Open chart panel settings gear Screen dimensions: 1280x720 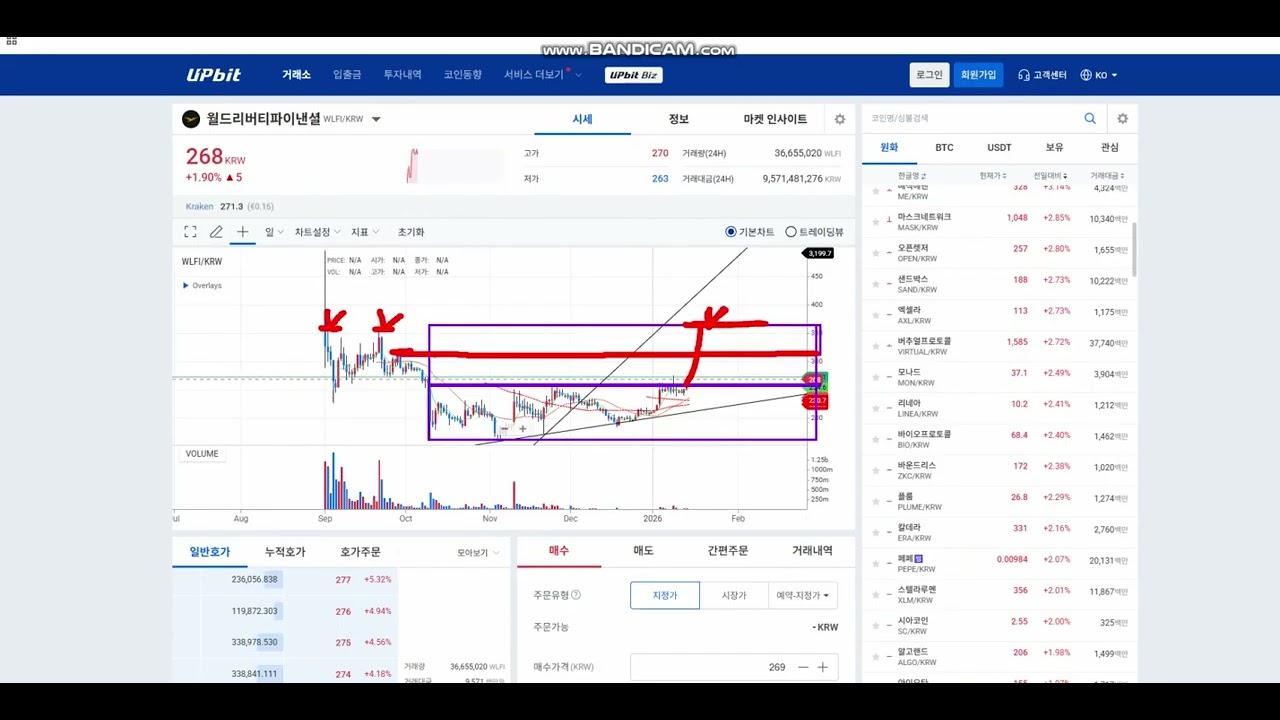point(840,119)
